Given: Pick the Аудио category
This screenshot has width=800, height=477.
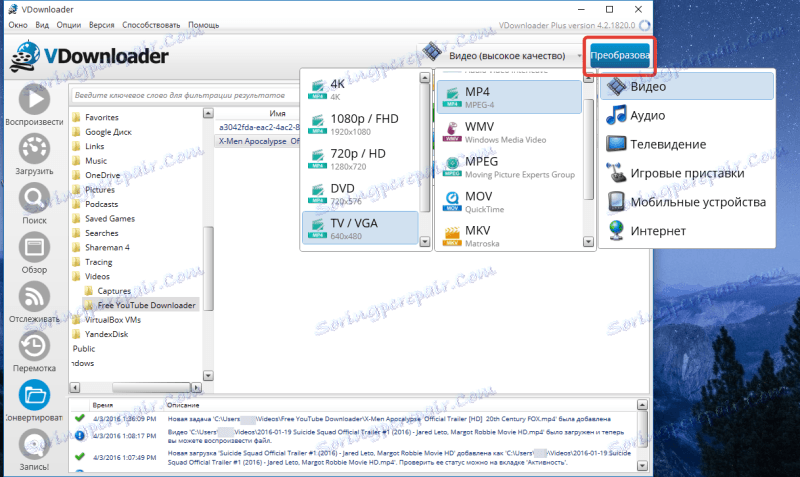Looking at the screenshot, I should (687, 115).
